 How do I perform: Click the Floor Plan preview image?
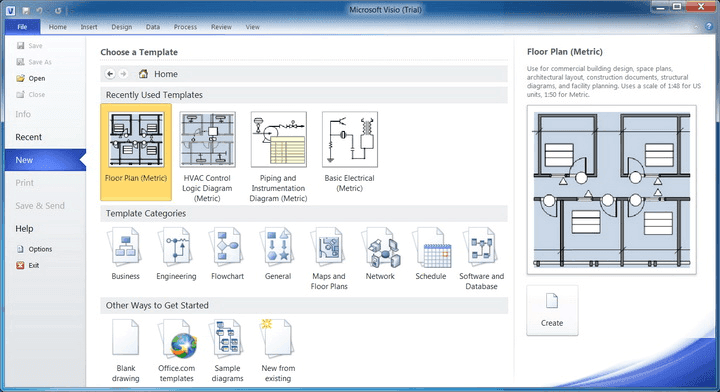[612, 190]
